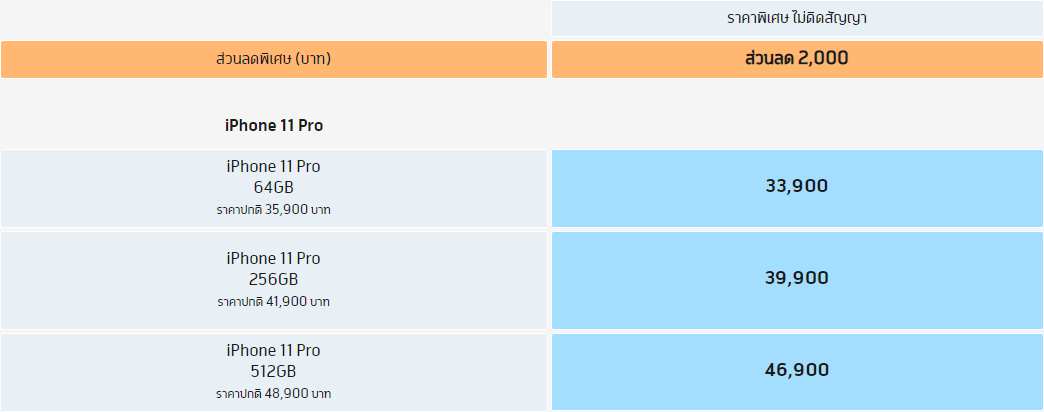Click the ราคาพิเศษ text in the top header
The width and height of the screenshot is (1044, 412).
click(759, 18)
